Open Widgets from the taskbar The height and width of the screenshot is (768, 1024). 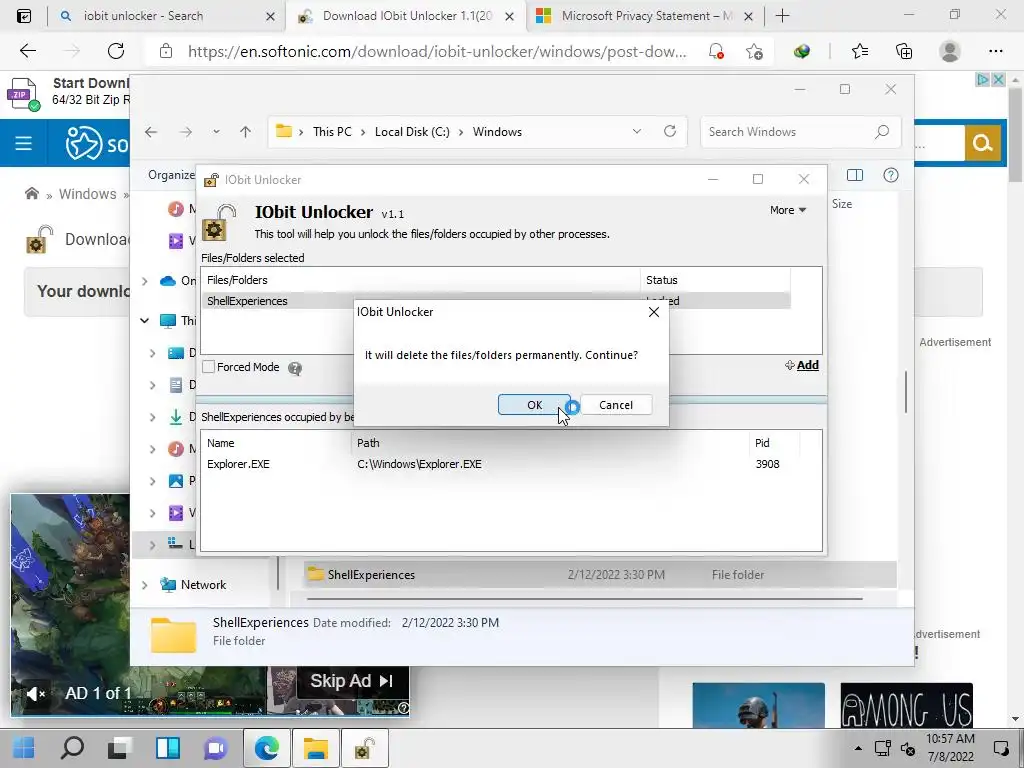click(x=168, y=748)
